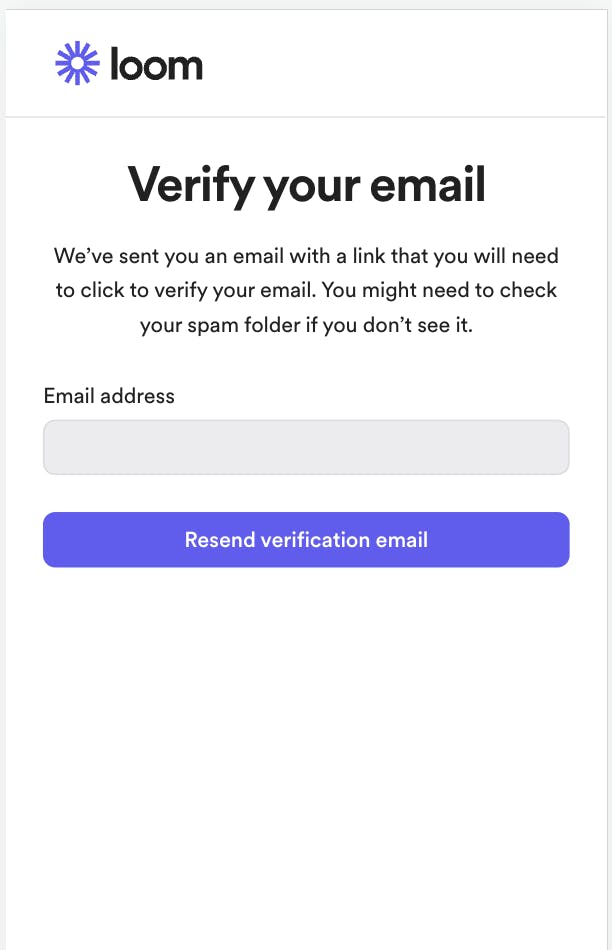This screenshot has height=950, width=612.
Task: Click the Resend verification email button
Action: click(306, 540)
